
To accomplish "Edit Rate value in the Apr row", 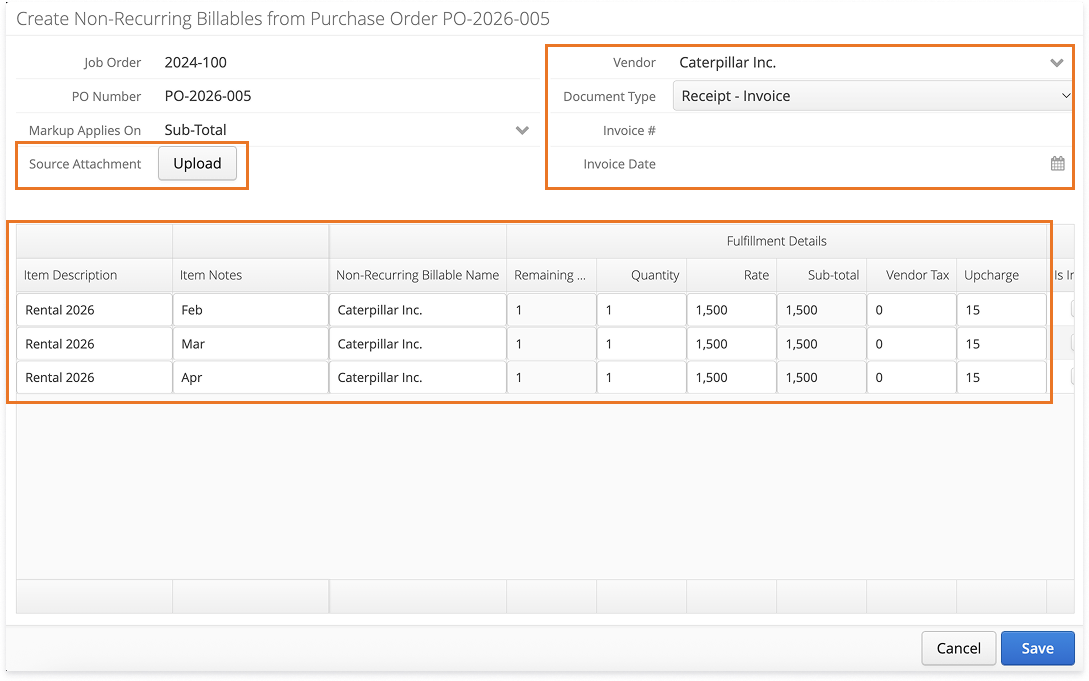I will point(731,377).
